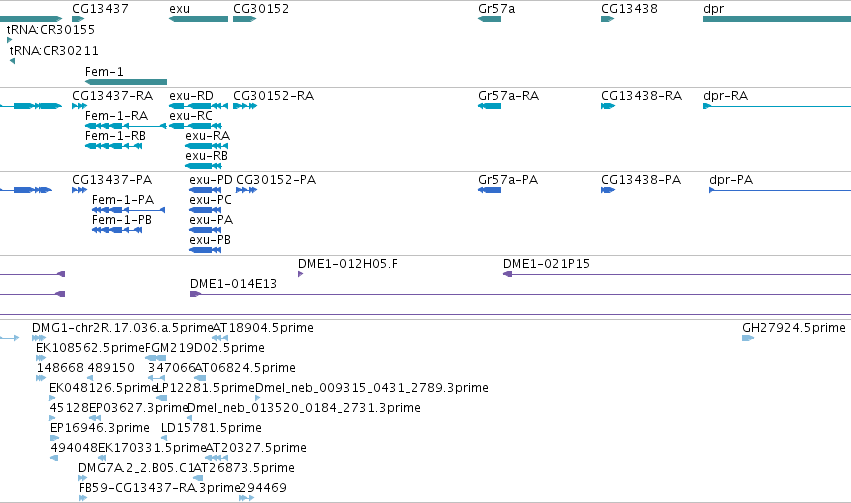This screenshot has width=851, height=503.
Task: Select Gr57a-RA transcript label
Action: pos(509,95)
